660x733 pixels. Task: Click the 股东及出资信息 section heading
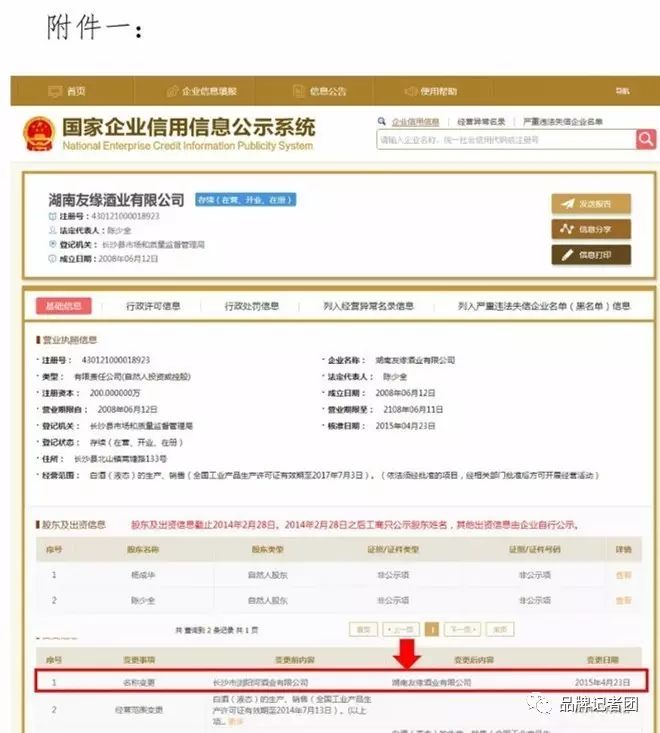coord(73,525)
